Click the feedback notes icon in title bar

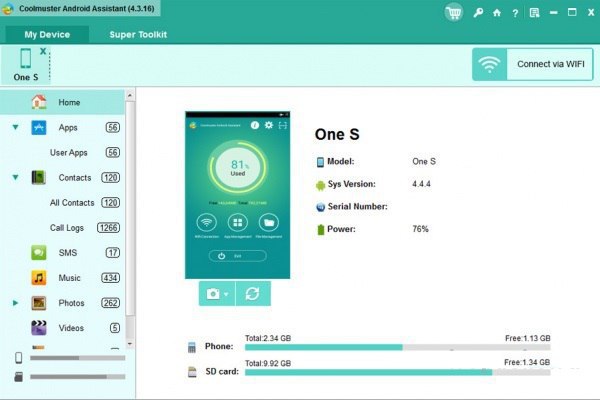coord(534,13)
